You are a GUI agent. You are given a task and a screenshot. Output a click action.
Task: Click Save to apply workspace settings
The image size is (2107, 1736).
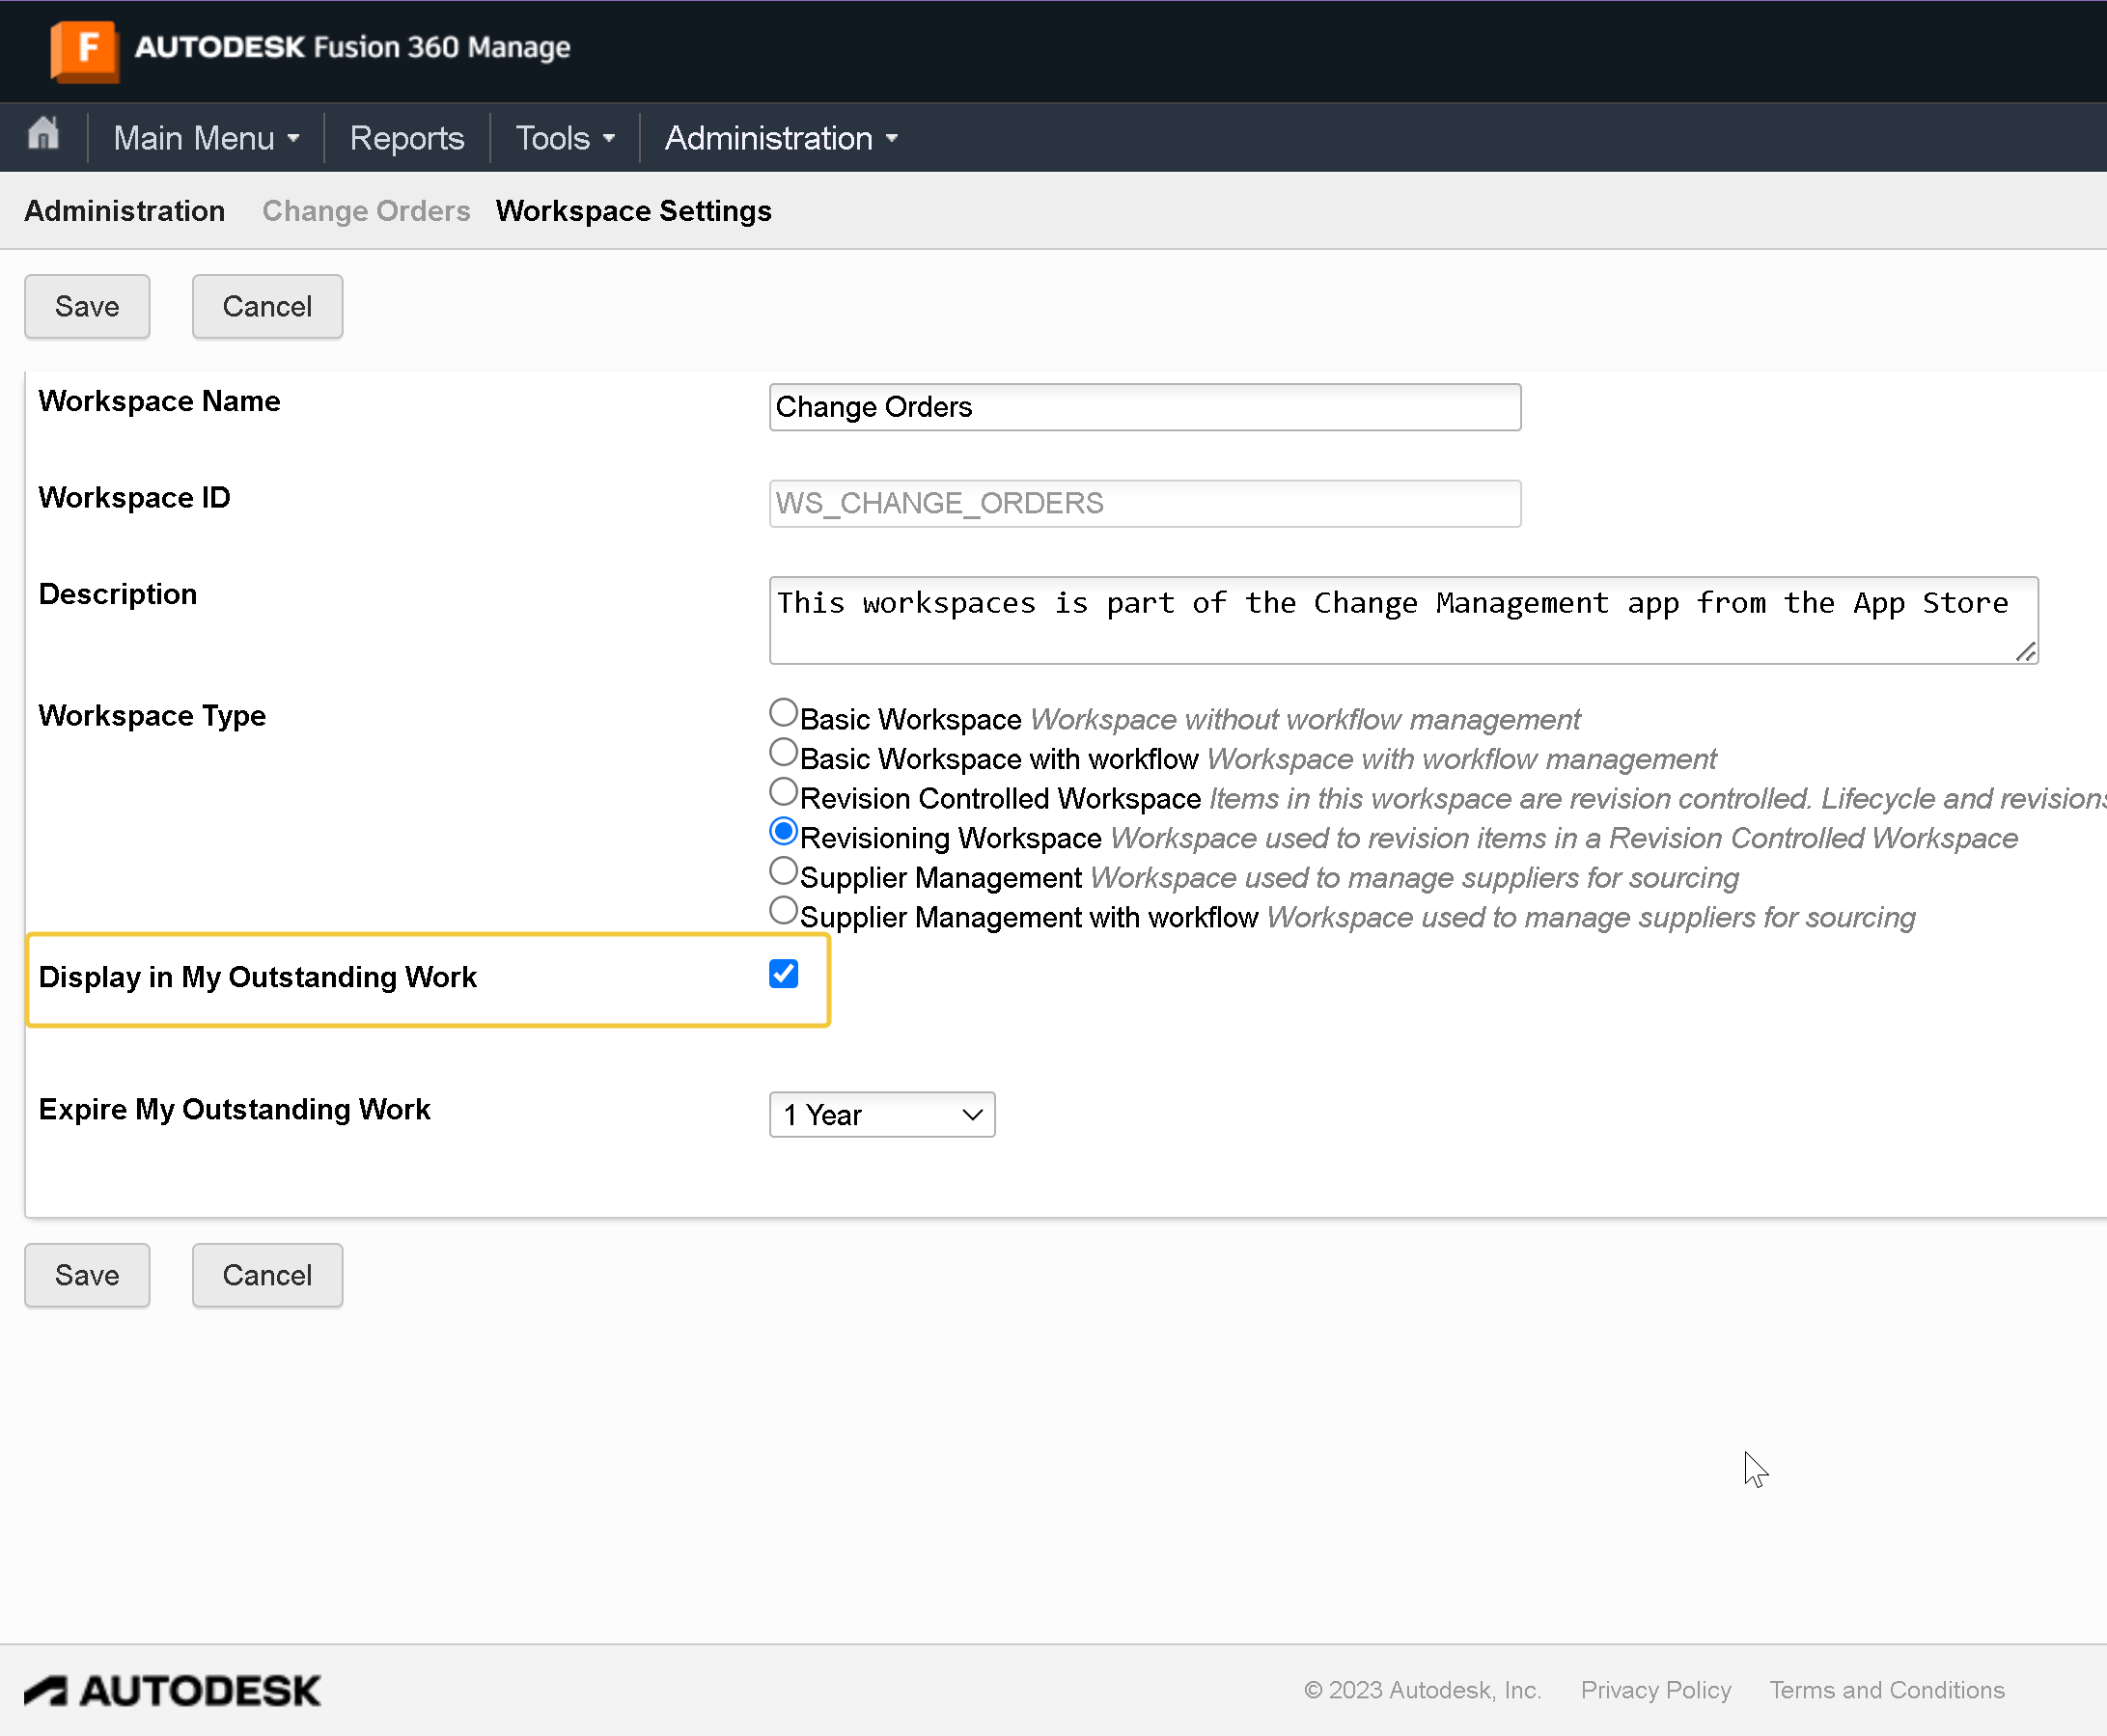pos(86,306)
